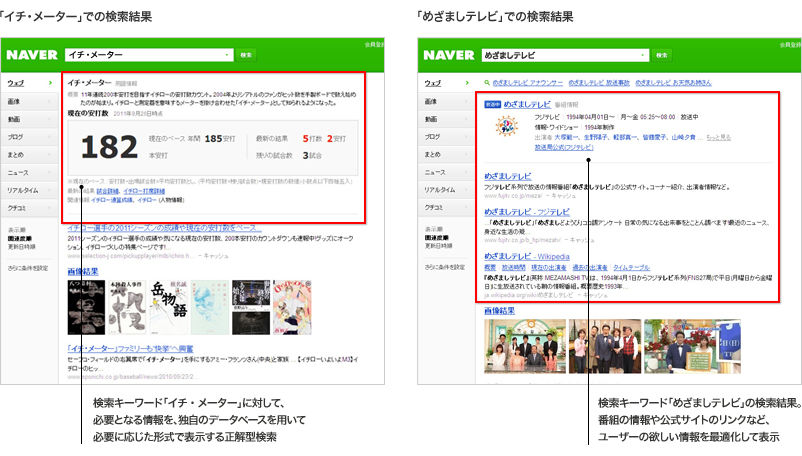The height and width of the screenshot is (456, 802).
Task: Select 画像 tab in イチ・メーター sidebar
Action: pos(29,101)
